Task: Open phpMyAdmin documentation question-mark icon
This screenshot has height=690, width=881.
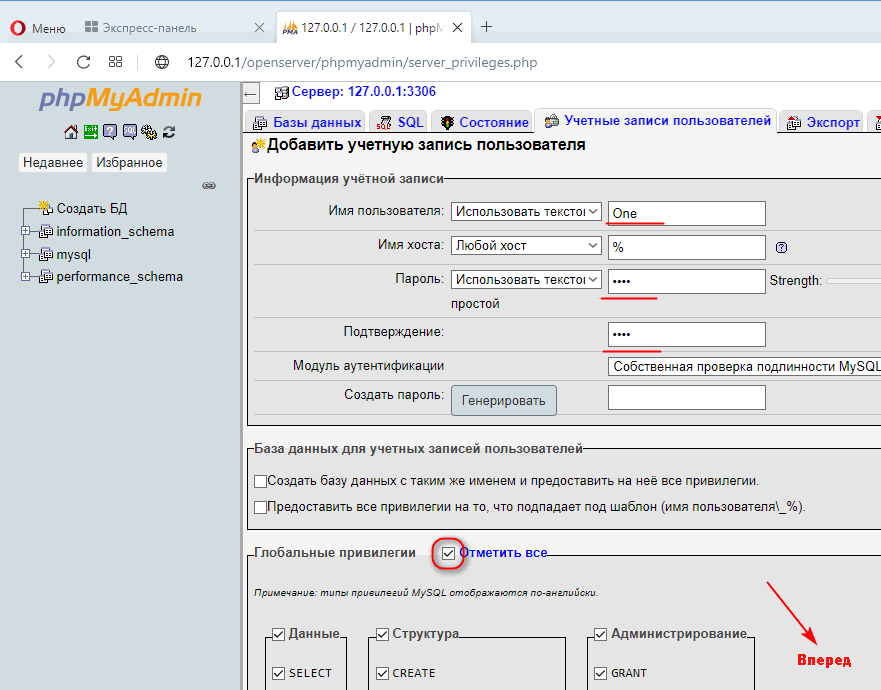Action: pyautogui.click(x=110, y=132)
